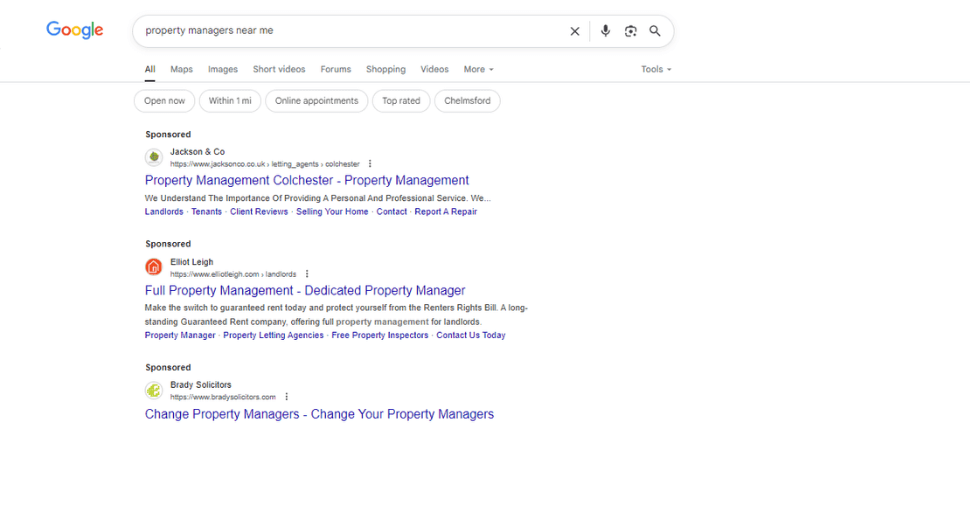The image size is (970, 517).
Task: Expand the More dropdown
Action: click(x=478, y=69)
